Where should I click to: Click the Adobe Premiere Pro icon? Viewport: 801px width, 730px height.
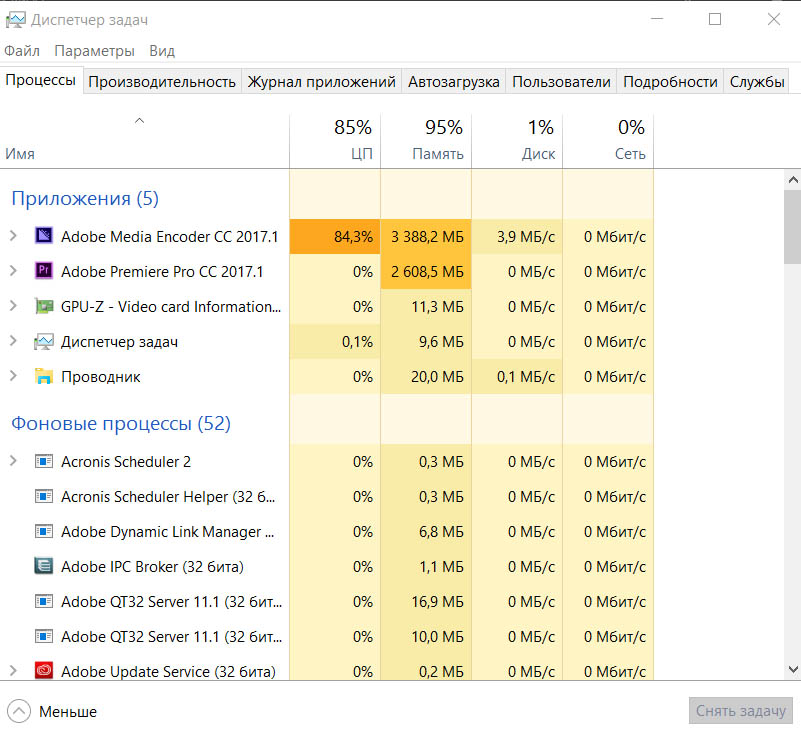point(44,271)
